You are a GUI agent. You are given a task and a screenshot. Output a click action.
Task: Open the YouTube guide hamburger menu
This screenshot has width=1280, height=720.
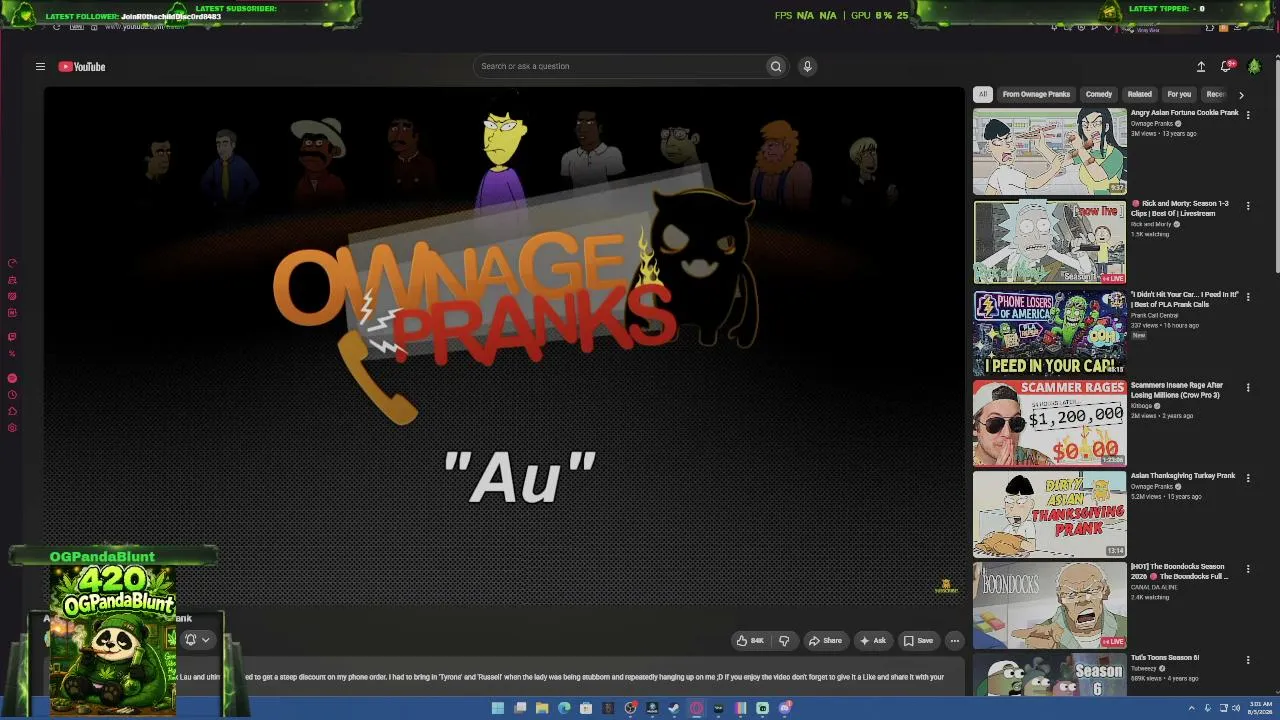click(40, 67)
